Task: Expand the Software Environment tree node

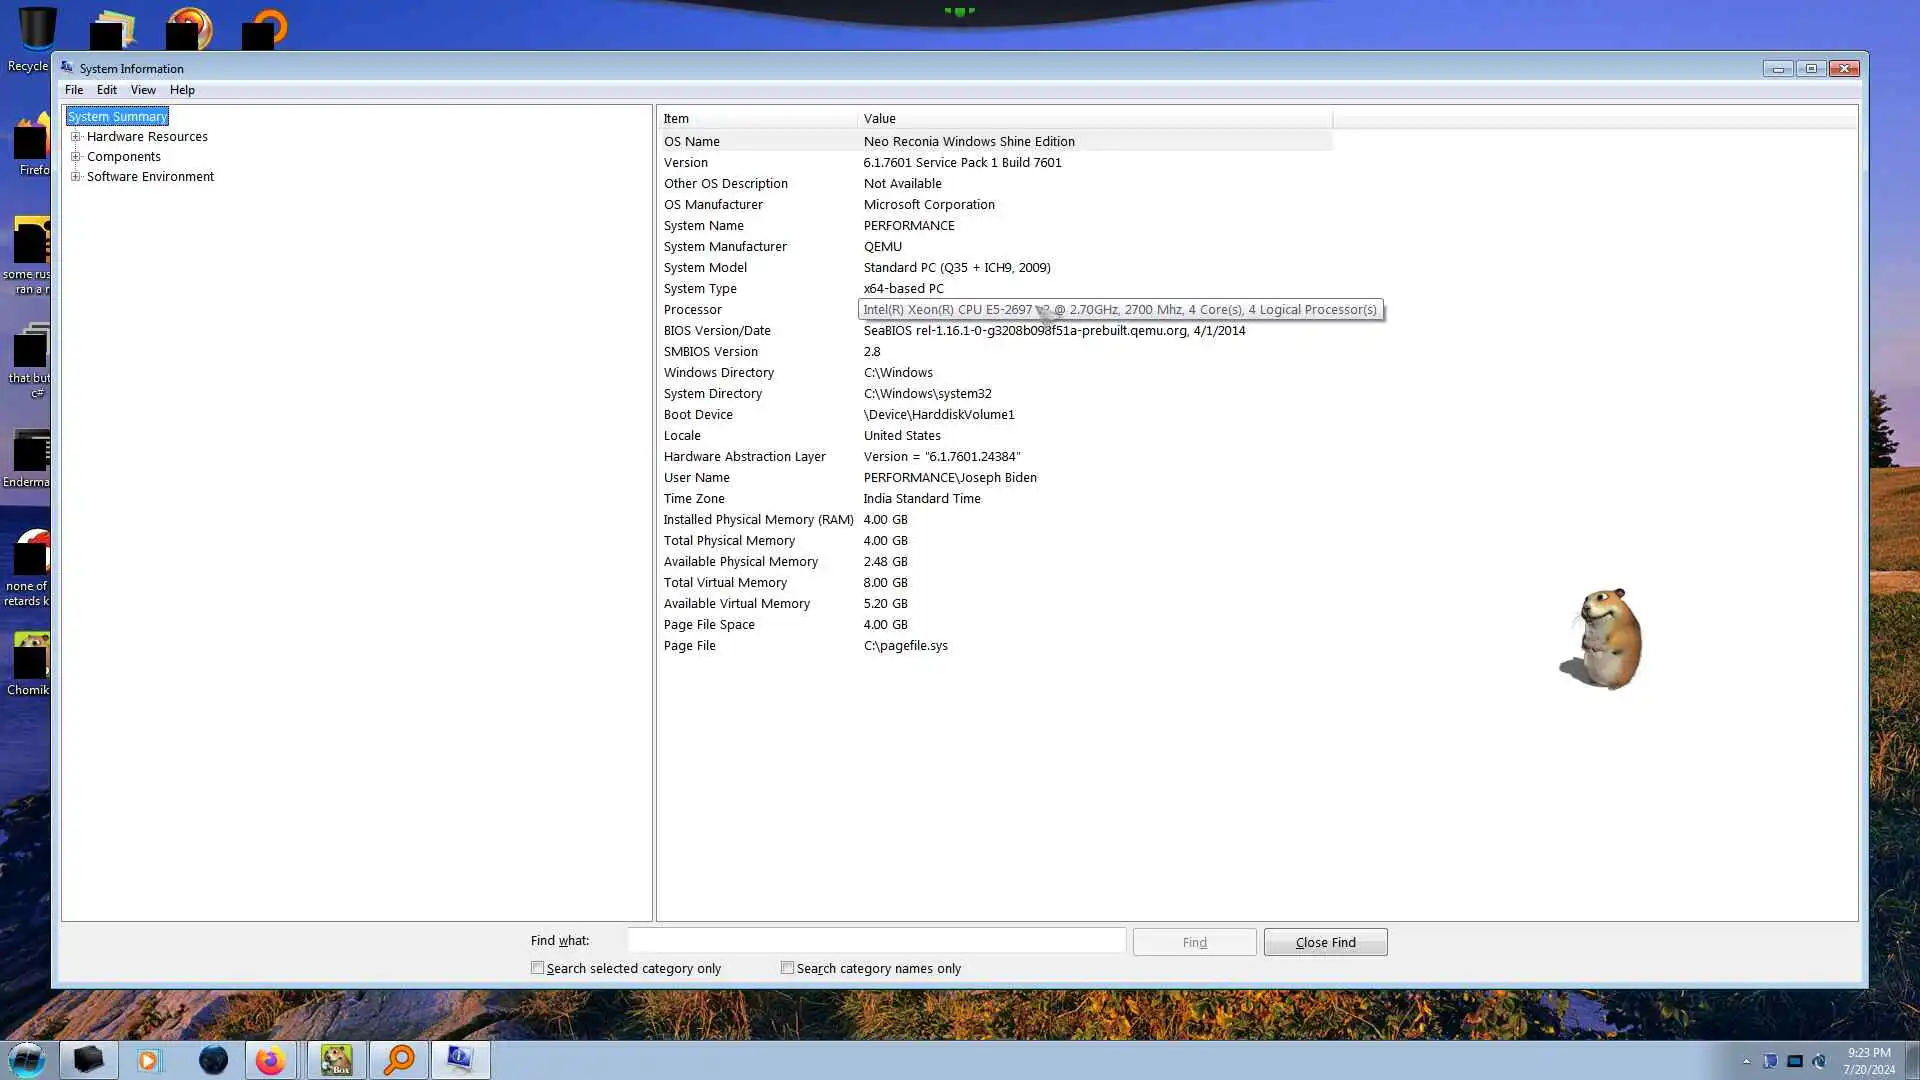Action: click(x=76, y=177)
